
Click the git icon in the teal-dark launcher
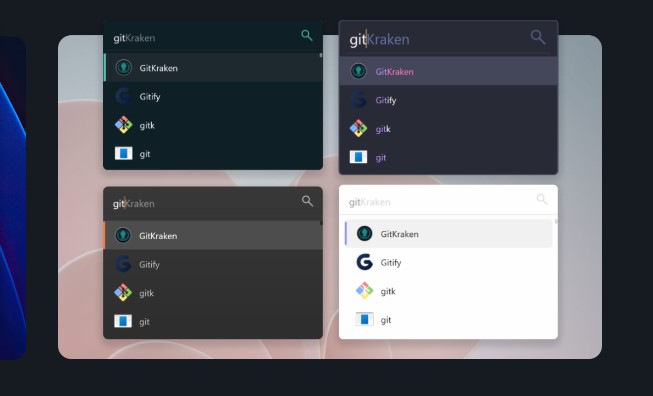point(124,154)
